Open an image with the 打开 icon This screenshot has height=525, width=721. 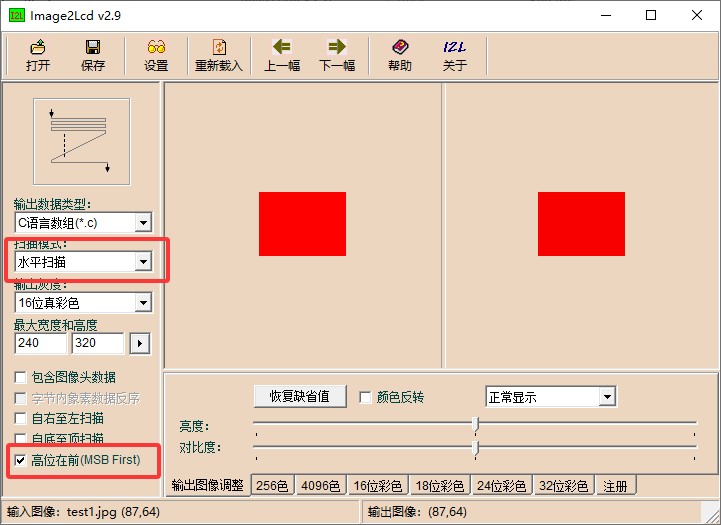pyautogui.click(x=38, y=55)
